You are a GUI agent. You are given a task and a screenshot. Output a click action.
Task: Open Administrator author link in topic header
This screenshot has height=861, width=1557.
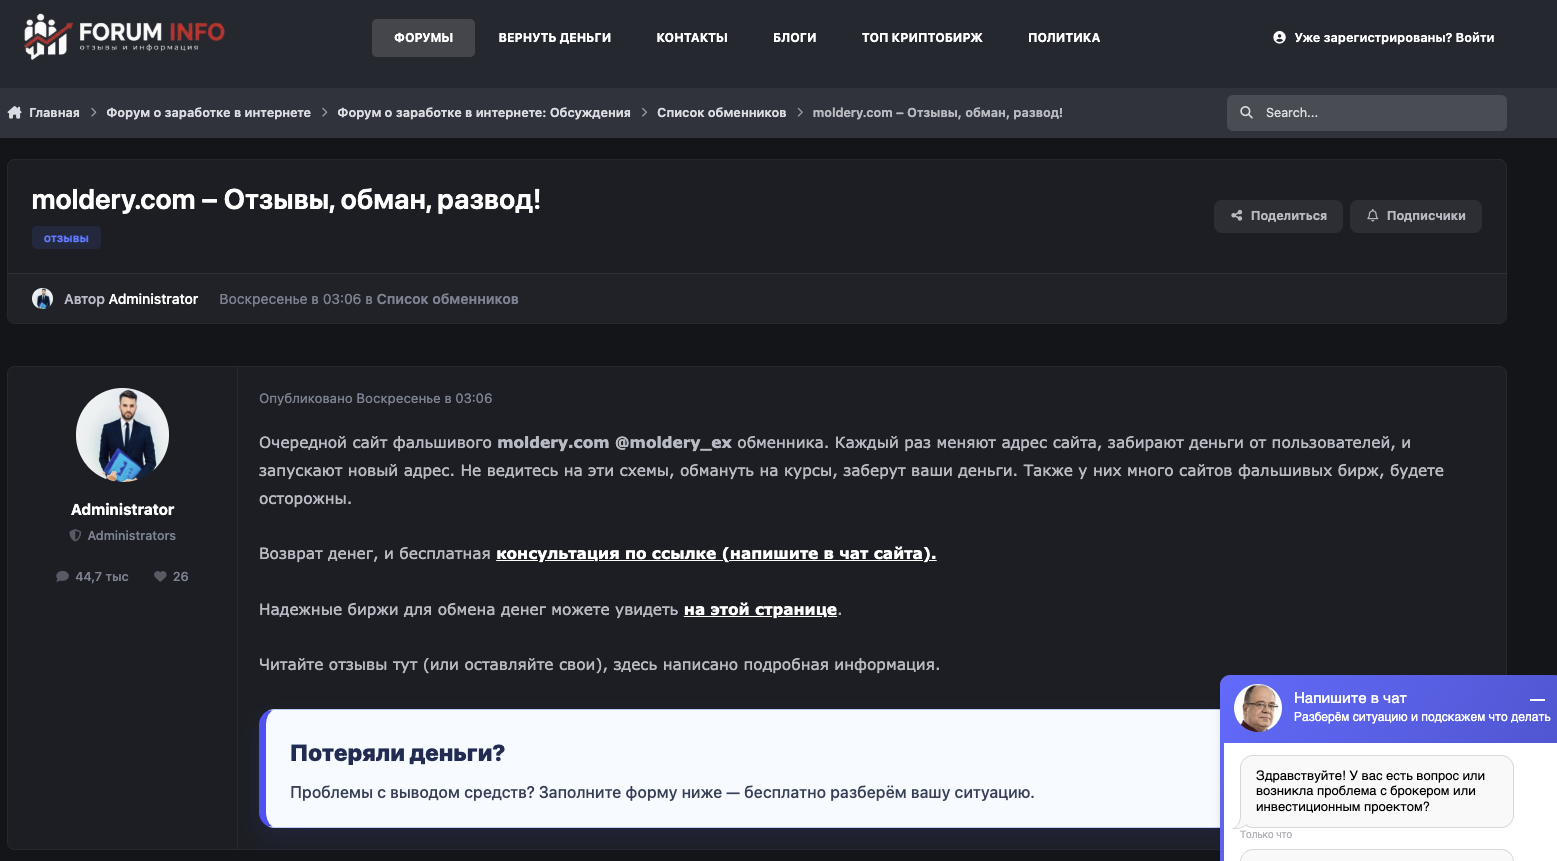153,299
